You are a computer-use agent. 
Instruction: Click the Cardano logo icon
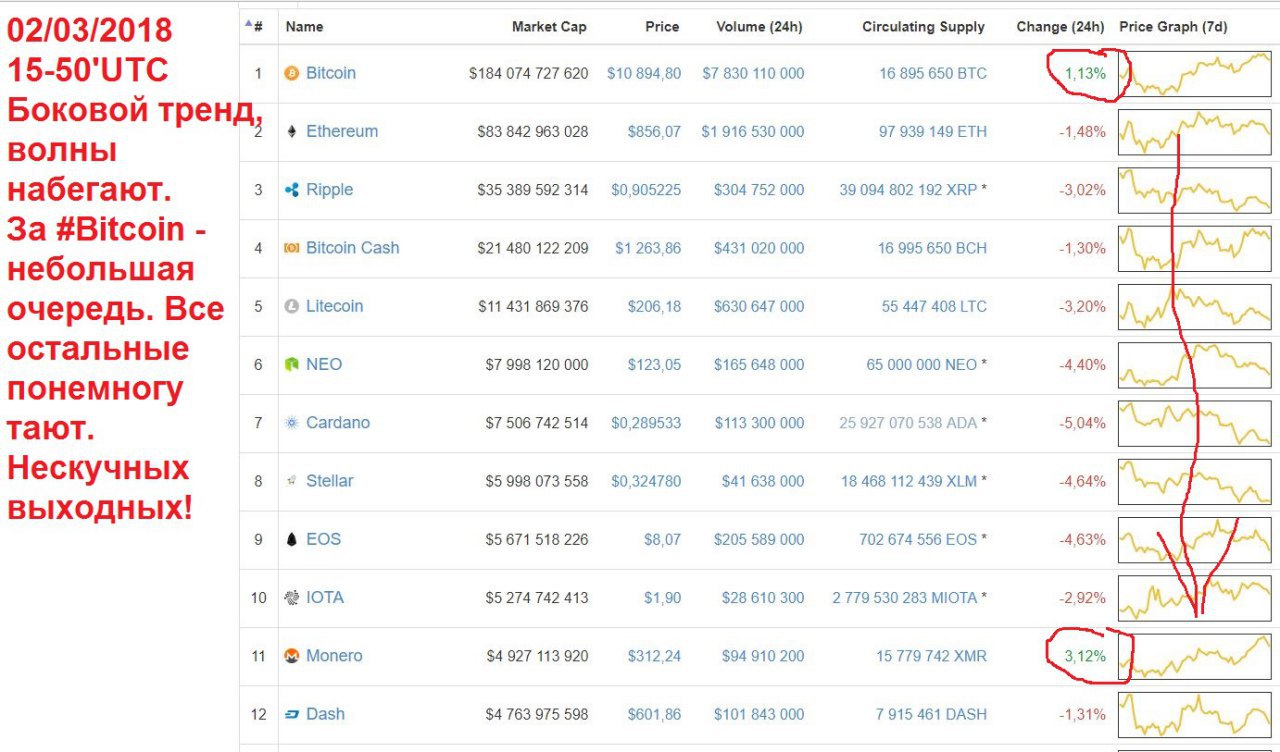tap(292, 423)
